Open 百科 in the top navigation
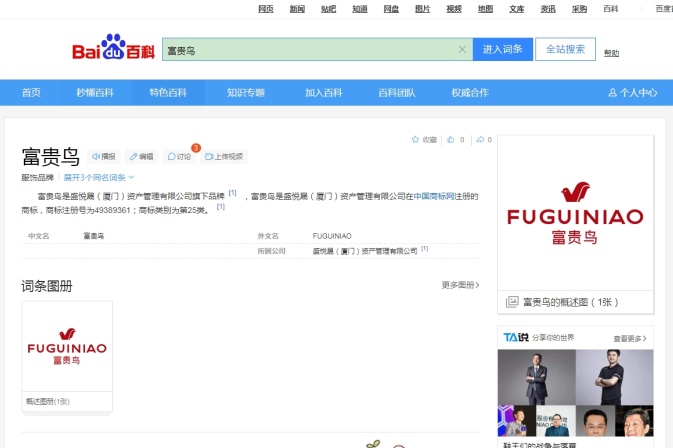 pos(610,9)
